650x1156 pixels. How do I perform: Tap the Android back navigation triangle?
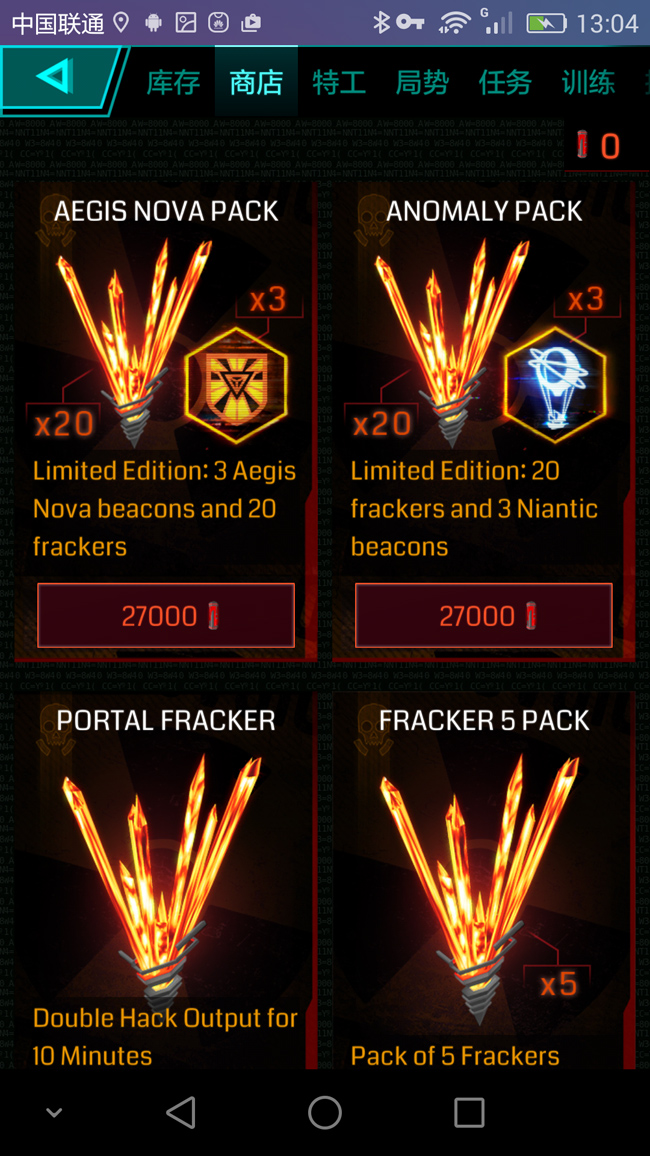tap(181, 1113)
